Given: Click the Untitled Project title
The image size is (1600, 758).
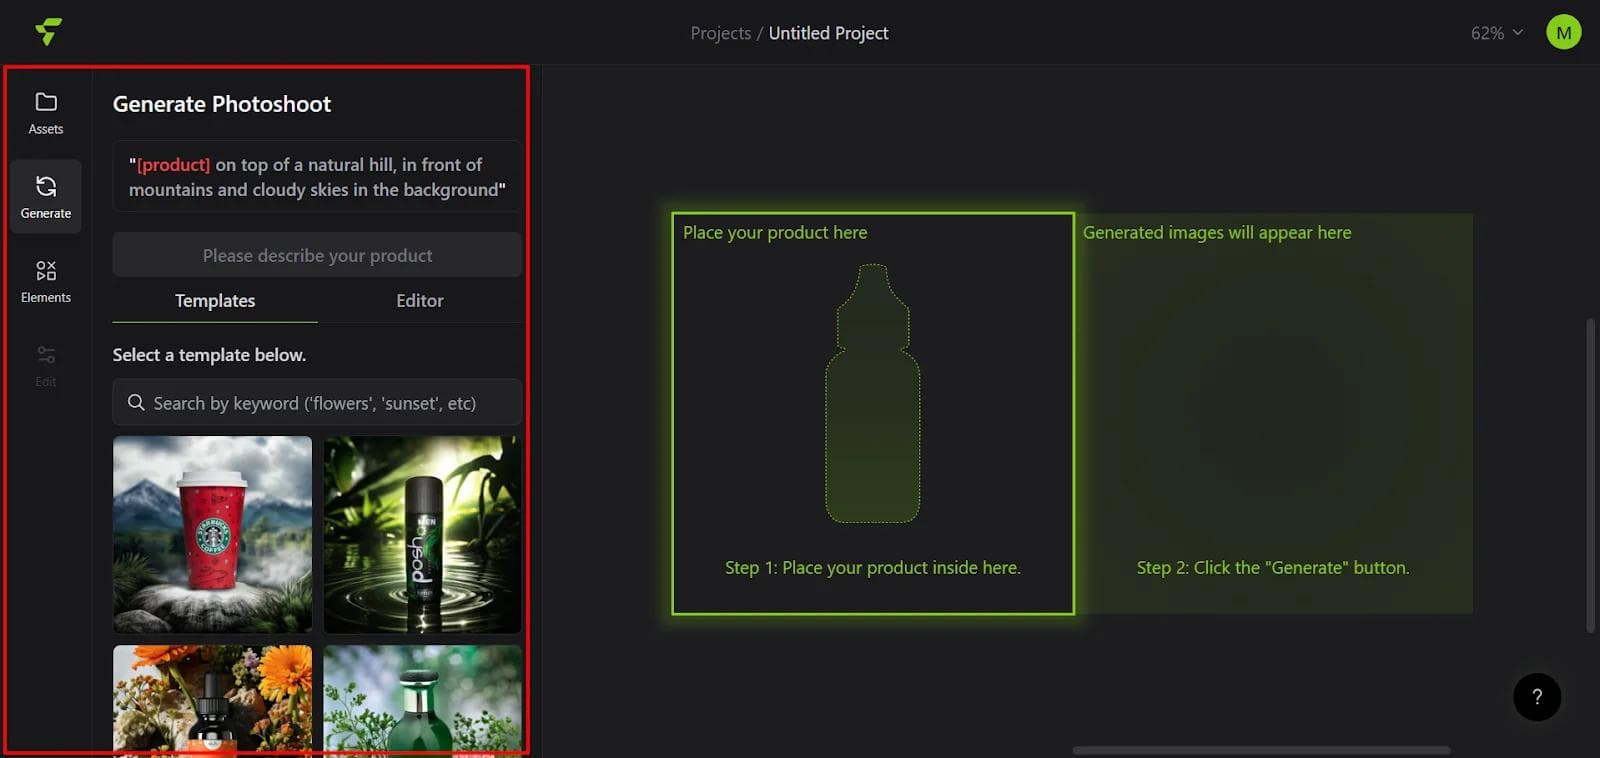Looking at the screenshot, I should point(828,33).
